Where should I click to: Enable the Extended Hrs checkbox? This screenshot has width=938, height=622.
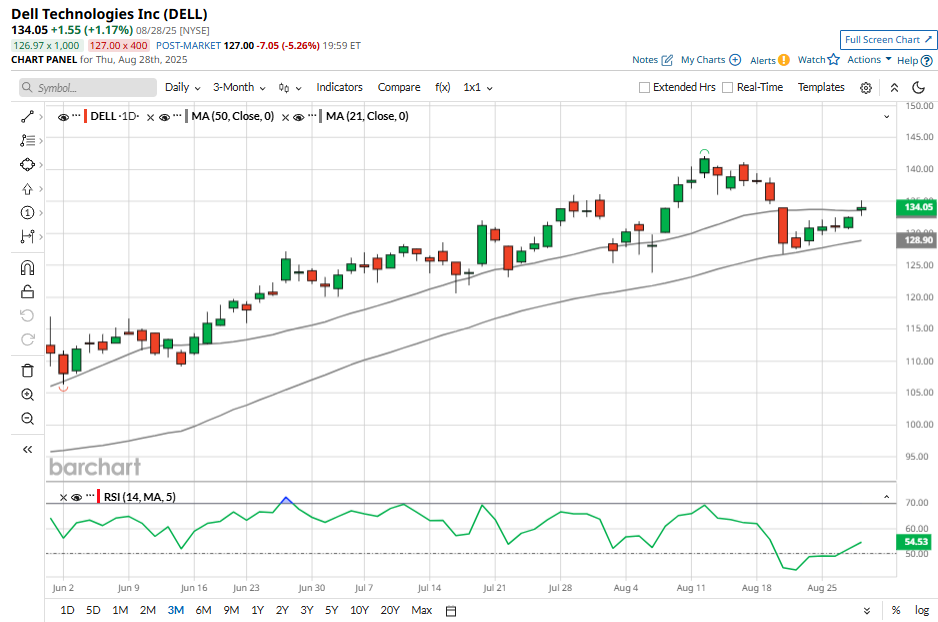(644, 87)
